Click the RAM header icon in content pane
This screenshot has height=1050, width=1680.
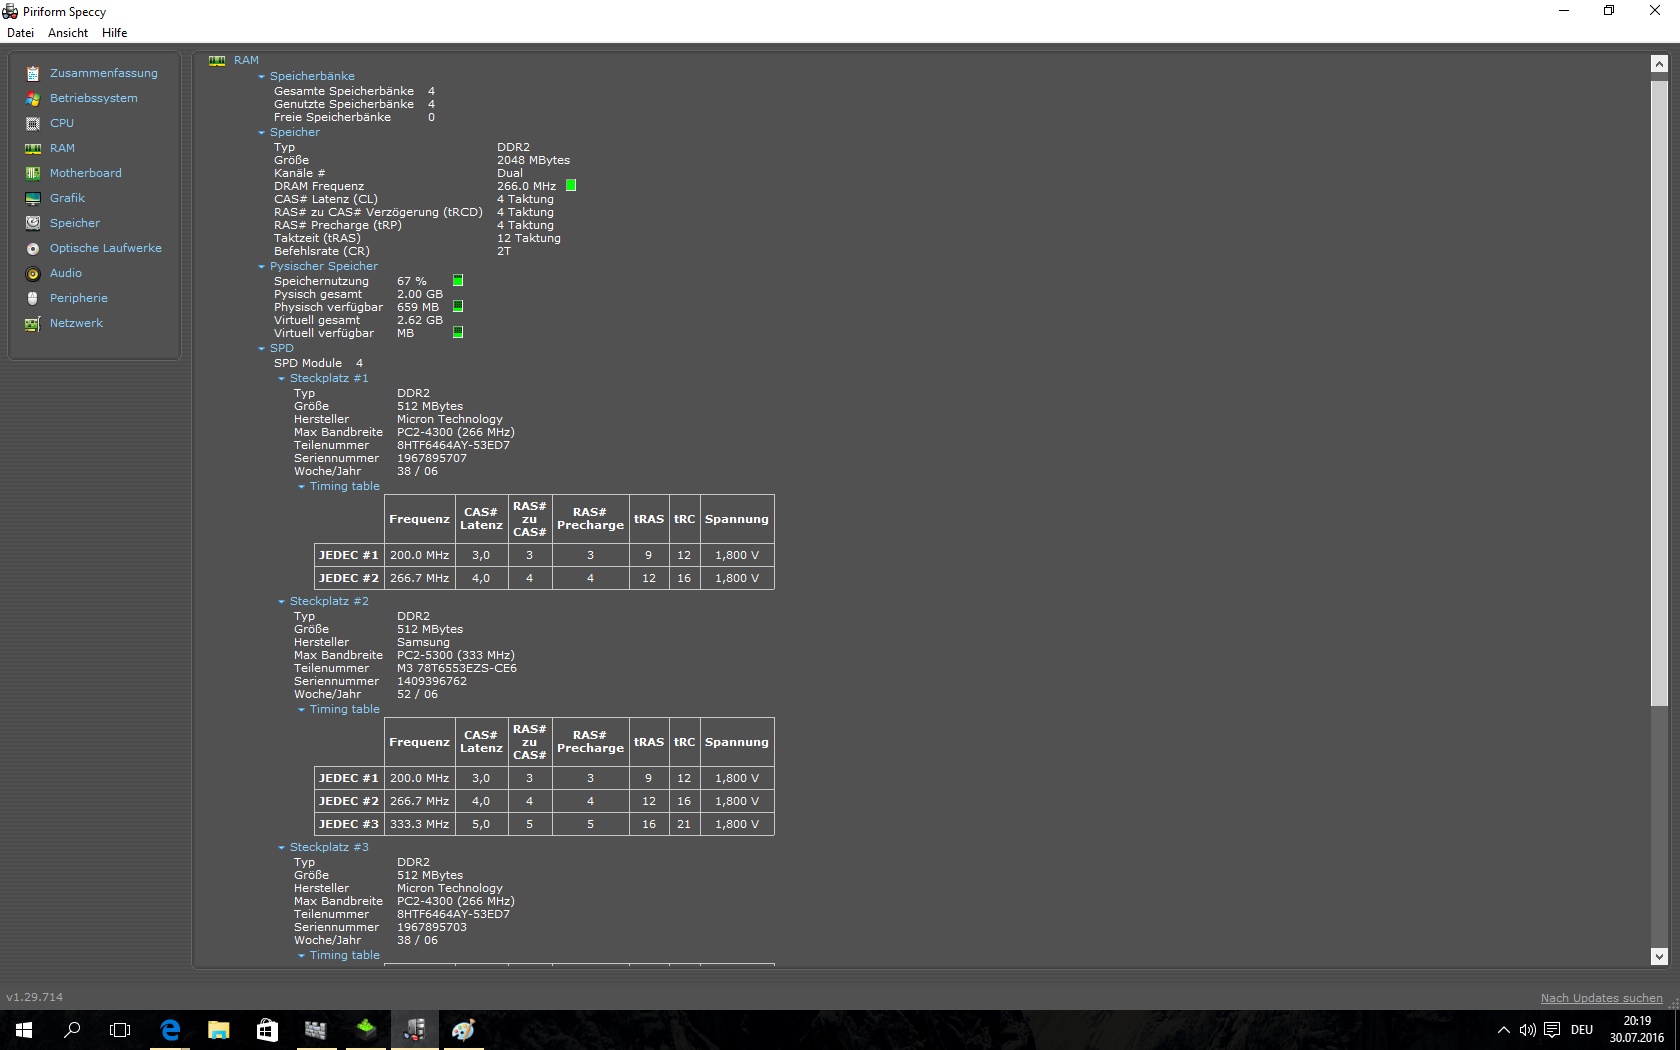click(x=217, y=61)
